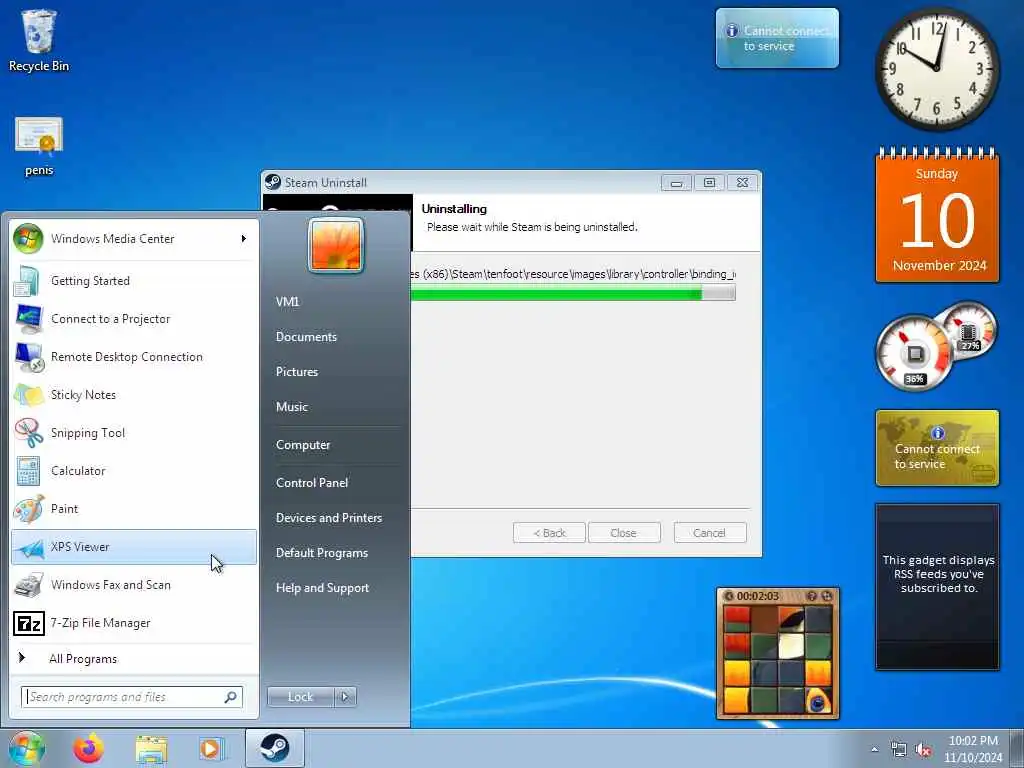The width and height of the screenshot is (1024, 768).
Task: Select the certificate file icon on desktop
Action: point(39,146)
